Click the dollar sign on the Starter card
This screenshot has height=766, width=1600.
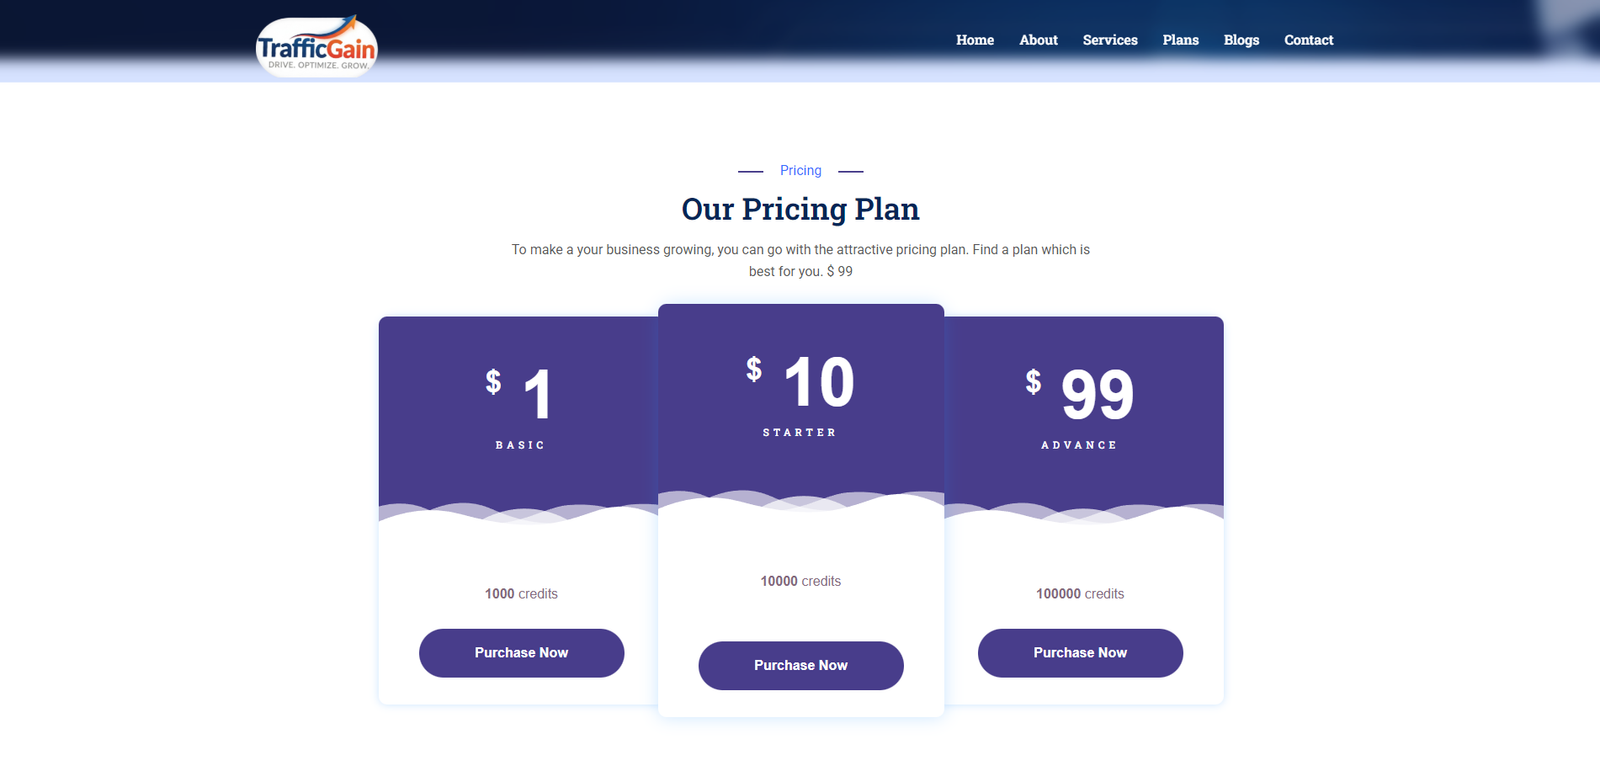coord(754,369)
